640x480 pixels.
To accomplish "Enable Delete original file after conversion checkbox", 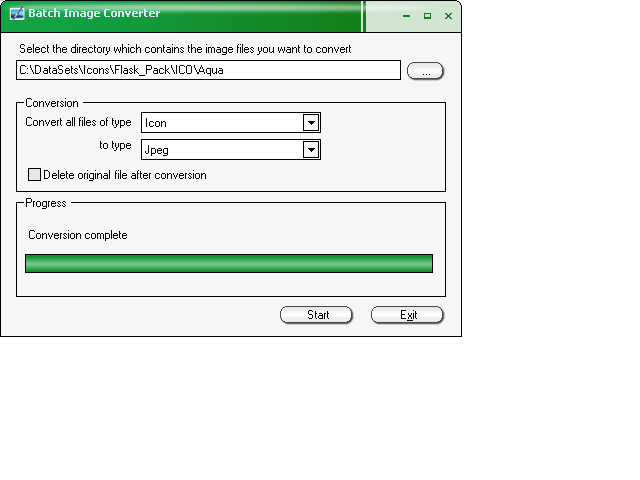I will tap(34, 175).
